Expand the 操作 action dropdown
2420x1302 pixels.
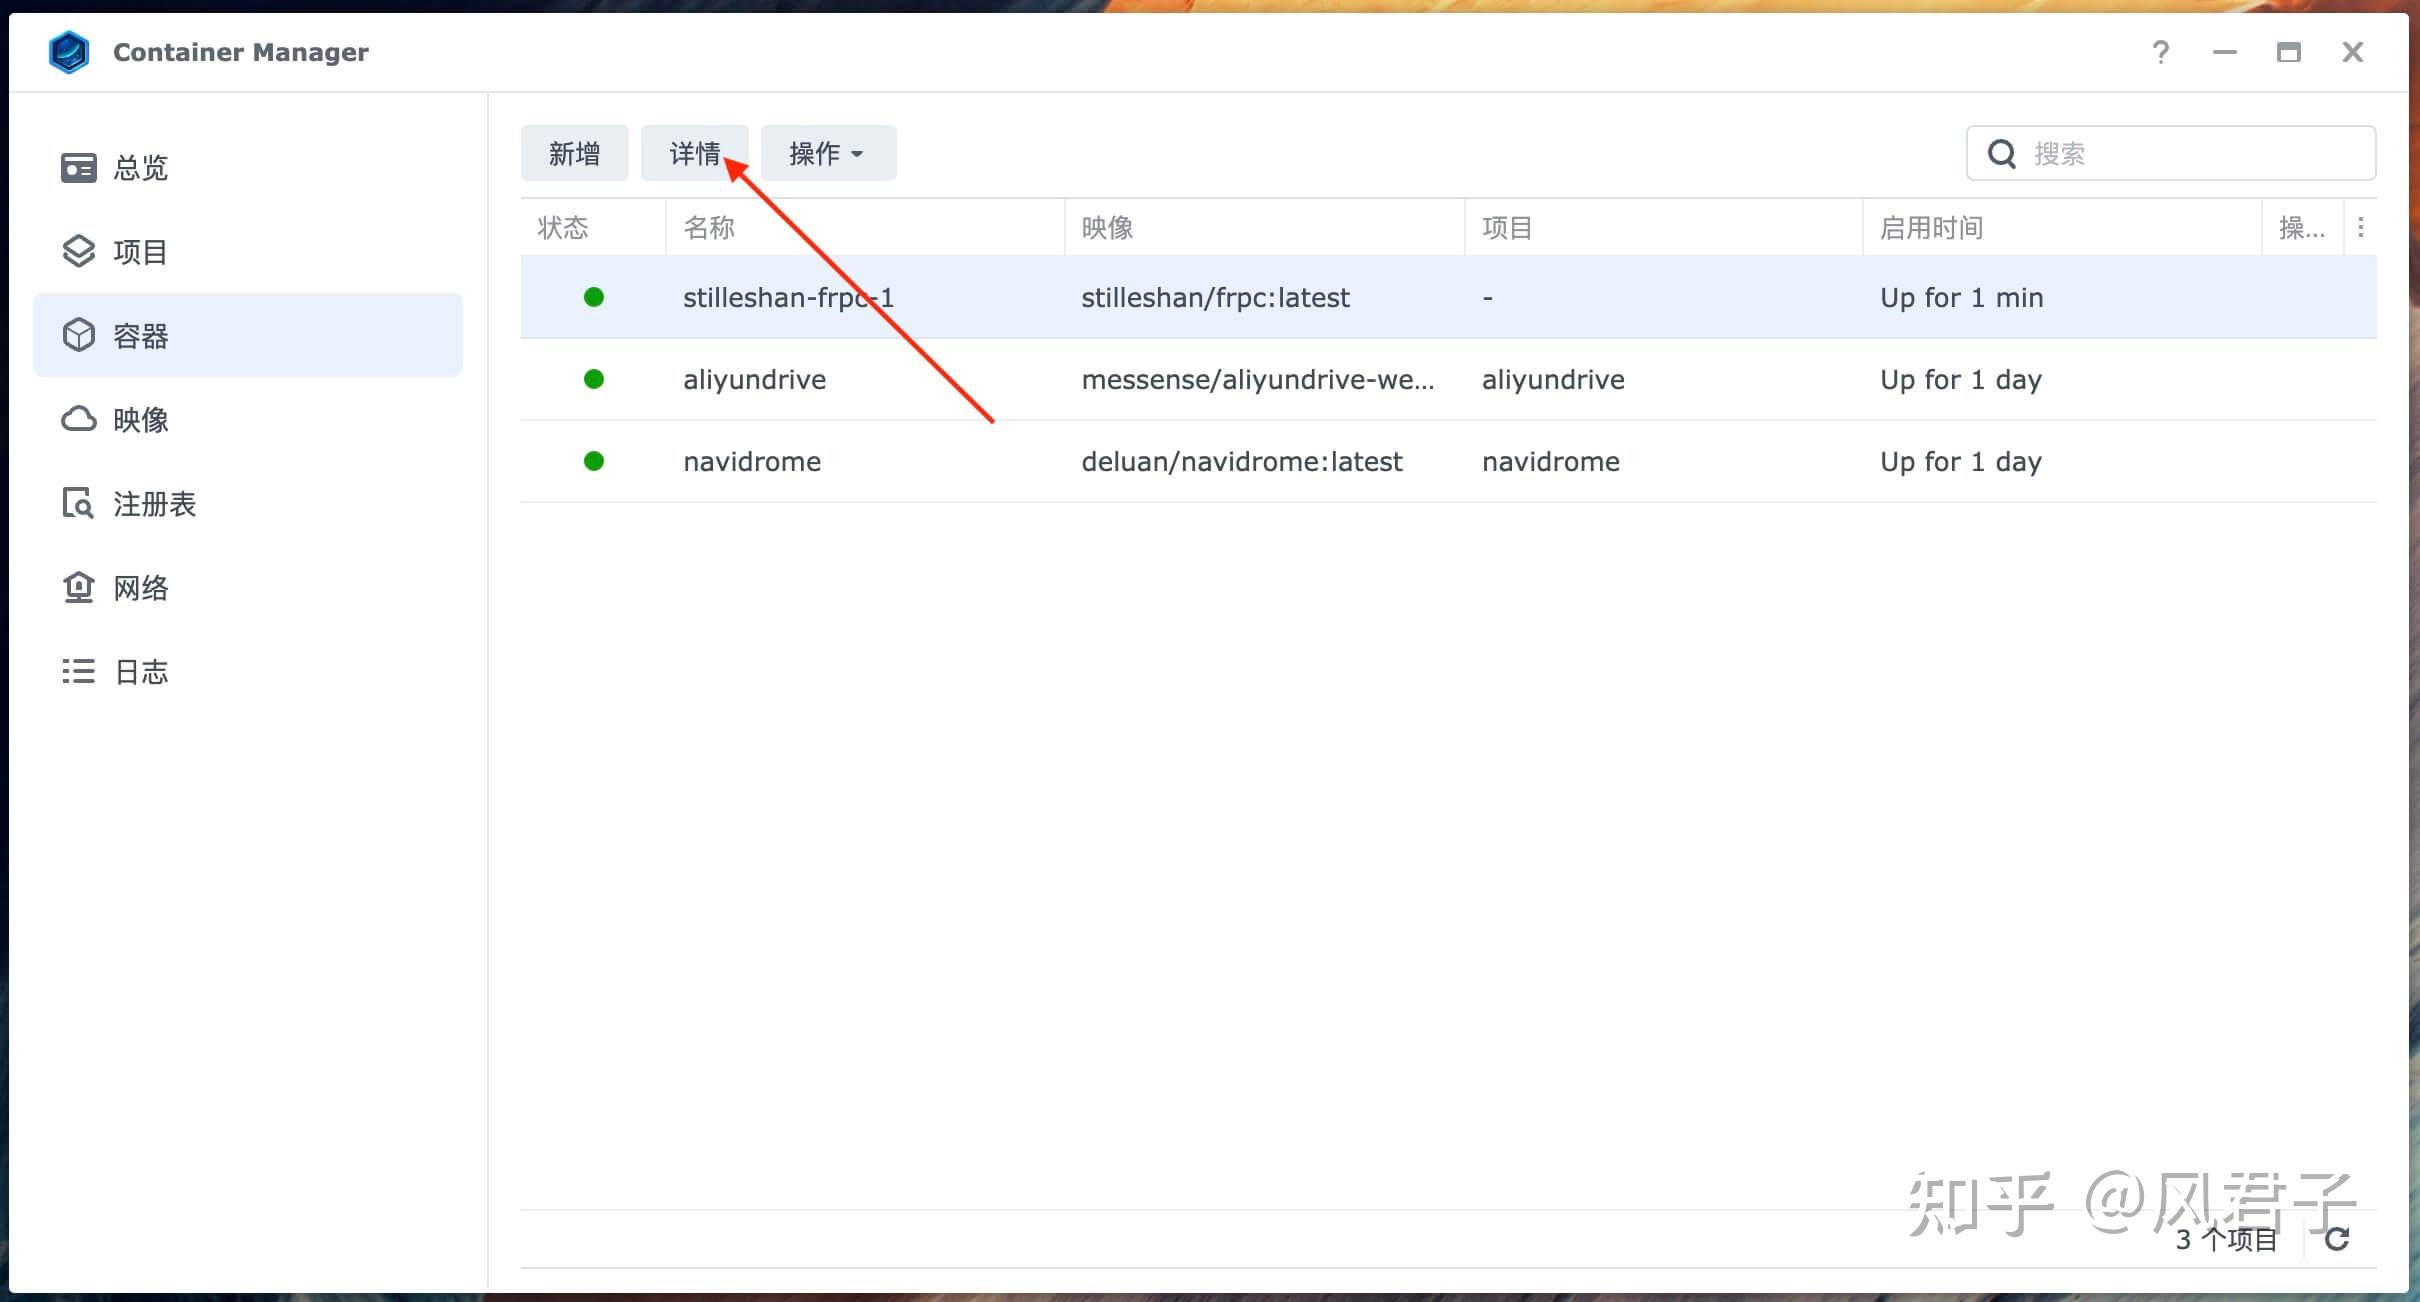point(828,153)
